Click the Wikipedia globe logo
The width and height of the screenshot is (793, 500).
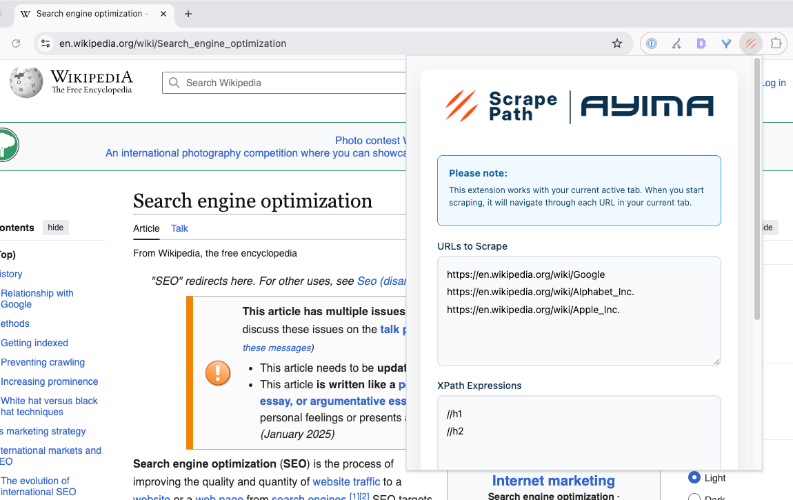point(26,82)
